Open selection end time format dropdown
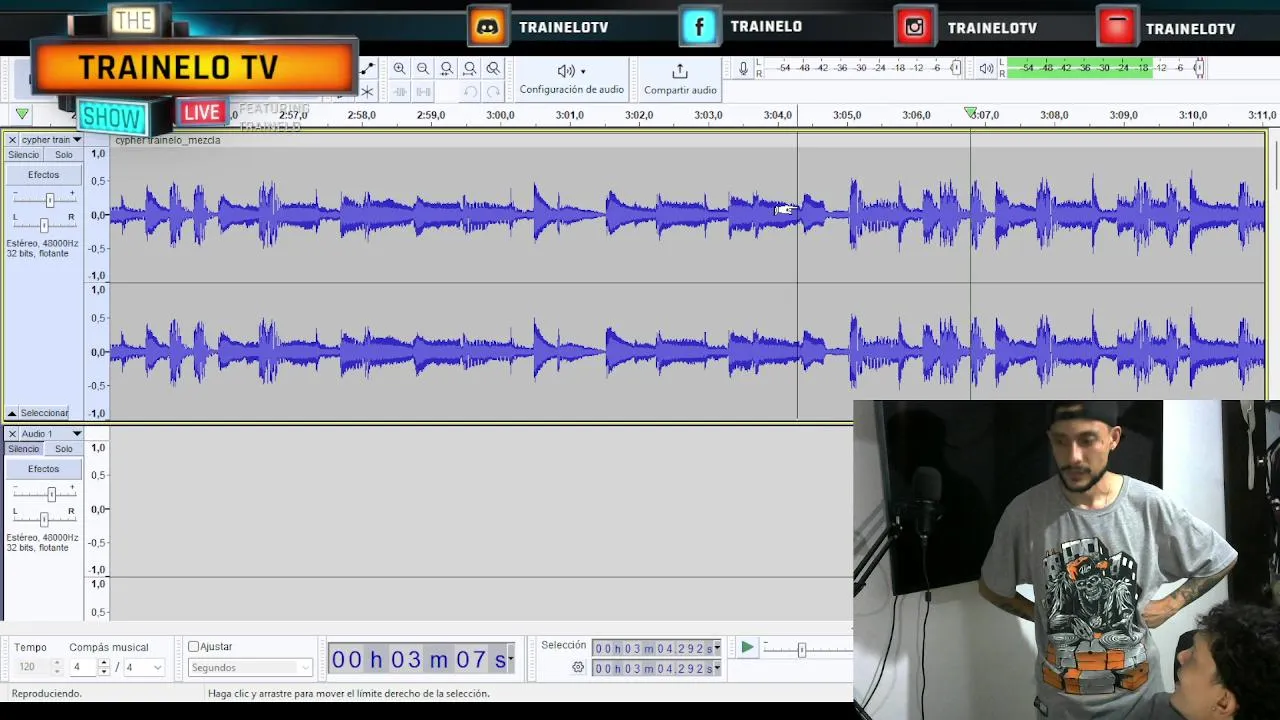Viewport: 1280px width, 720px height. 717,668
